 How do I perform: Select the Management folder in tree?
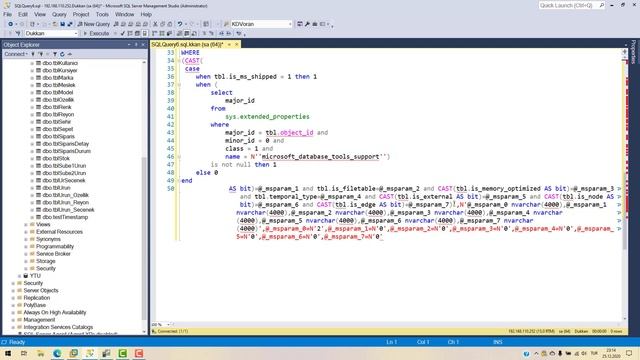tap(39, 320)
